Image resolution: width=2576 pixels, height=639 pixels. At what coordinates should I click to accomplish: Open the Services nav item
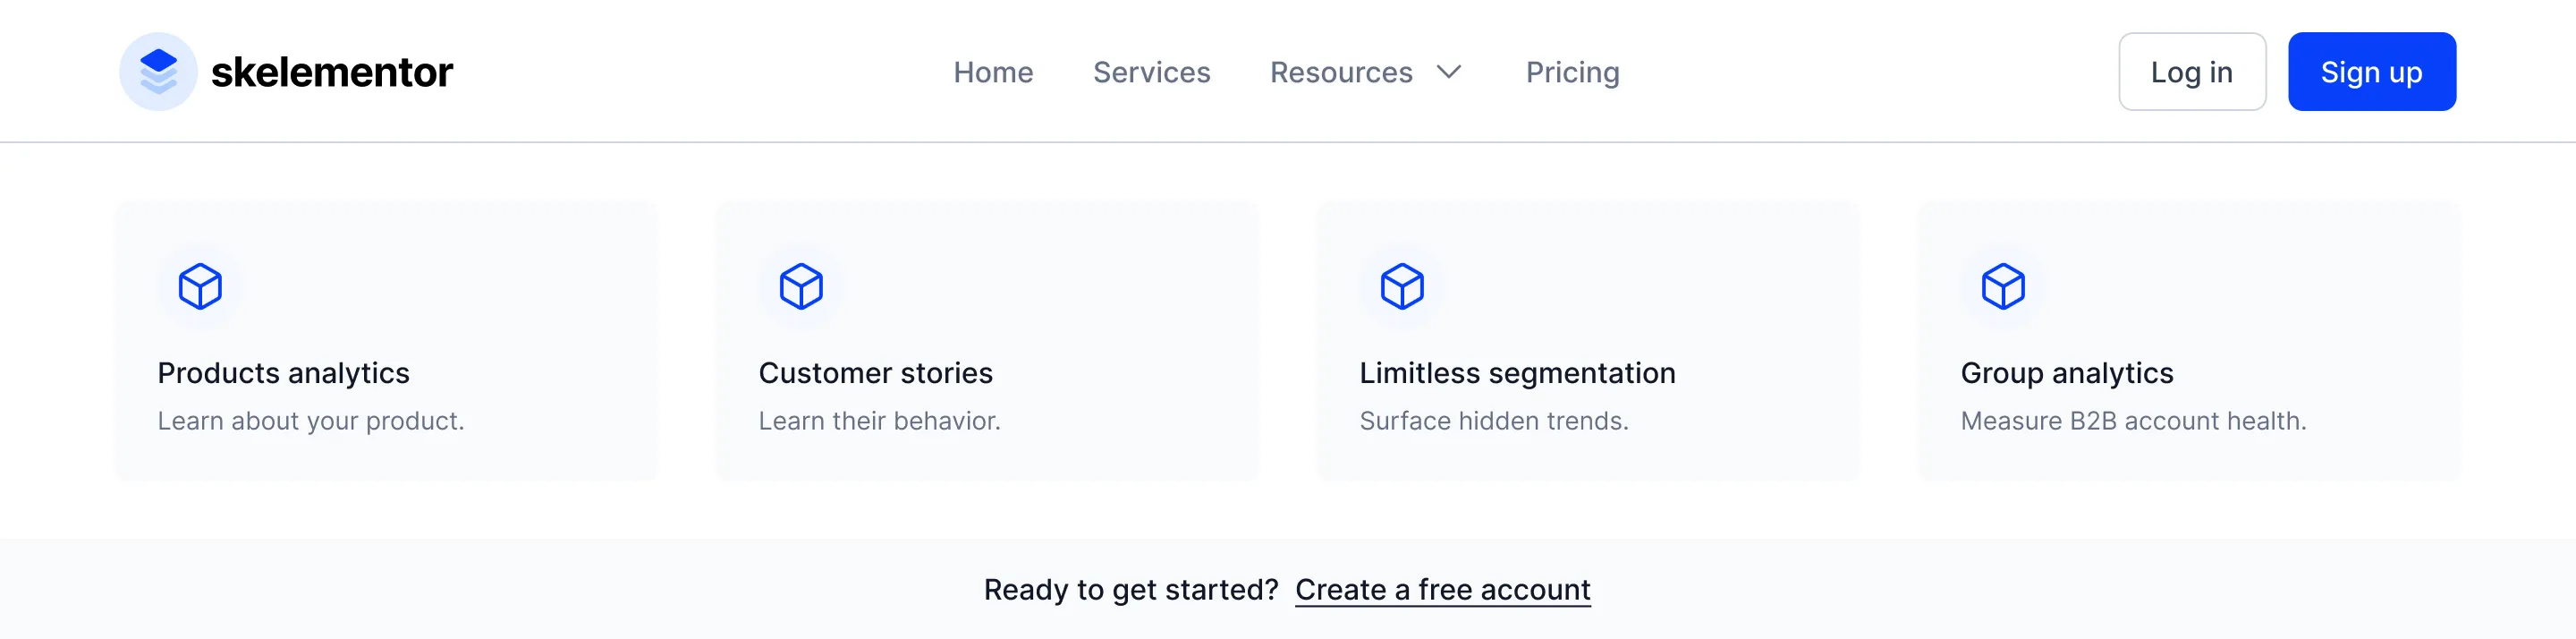tap(1151, 72)
